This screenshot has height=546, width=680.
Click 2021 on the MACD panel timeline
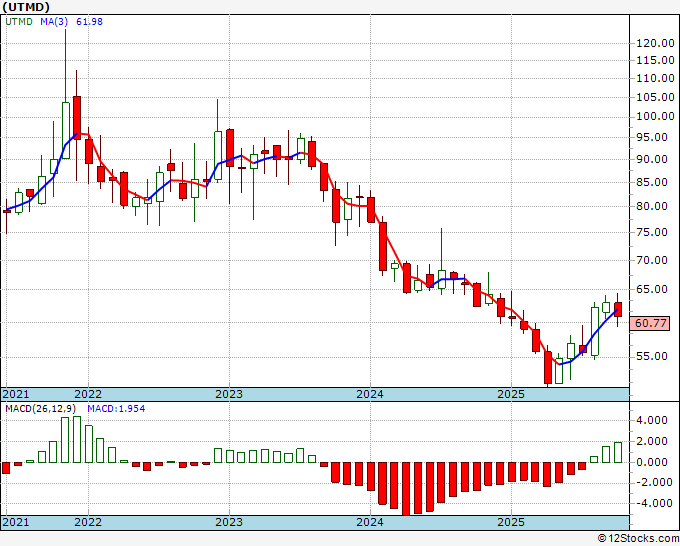click(x=15, y=523)
